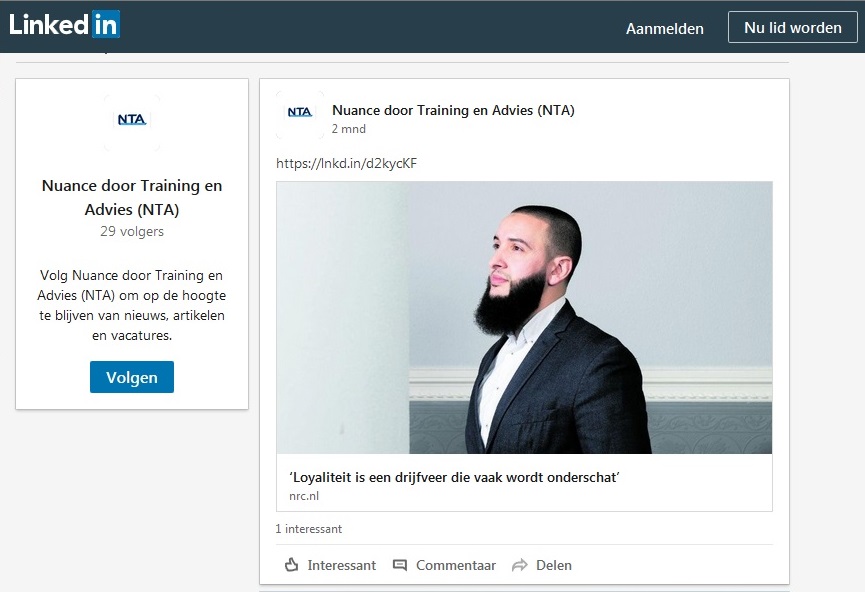This screenshot has height=592, width=865.
Task: Open the 'Loyaliteit is een drijfveer' article title
Action: tap(454, 477)
